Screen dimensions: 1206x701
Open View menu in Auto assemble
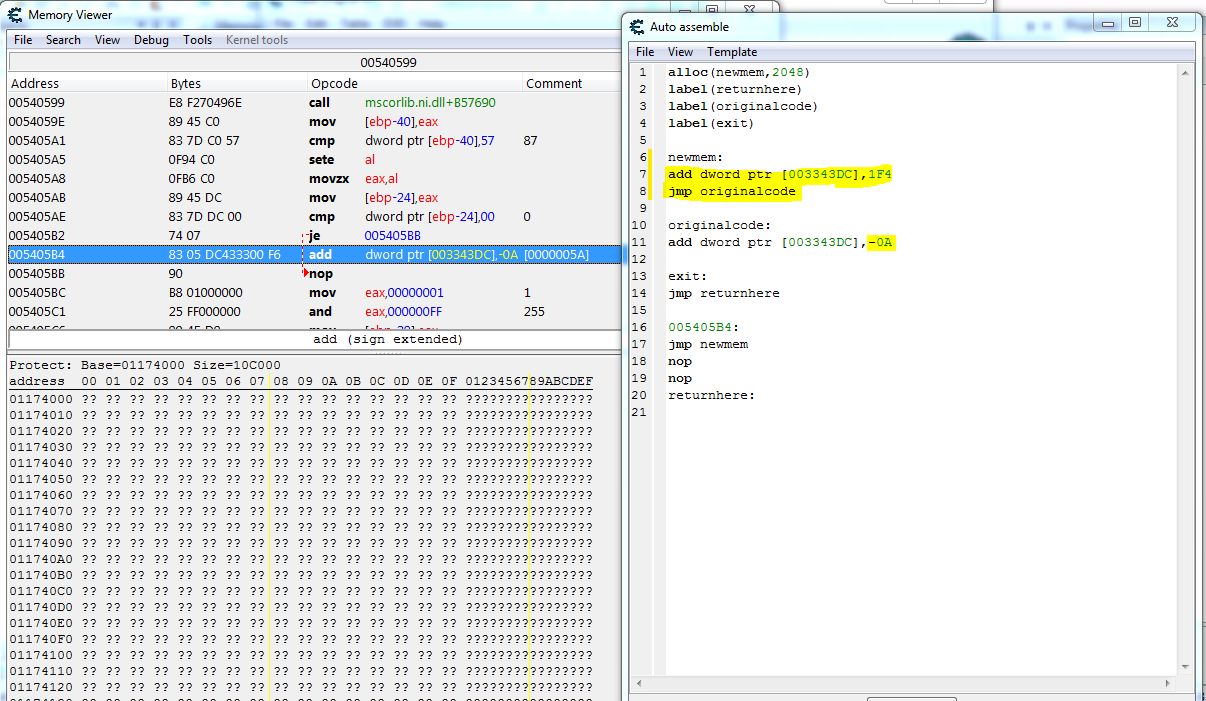(x=680, y=52)
